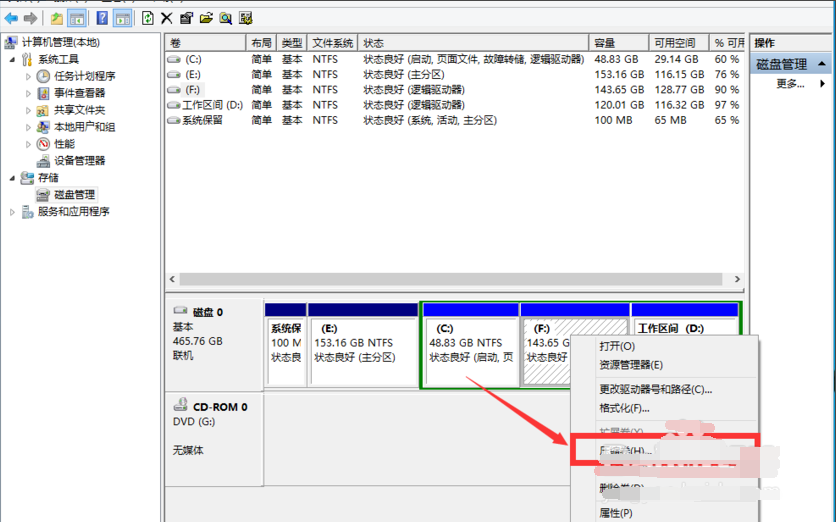
Task: Sort by the 类型 column header
Action: (292, 43)
